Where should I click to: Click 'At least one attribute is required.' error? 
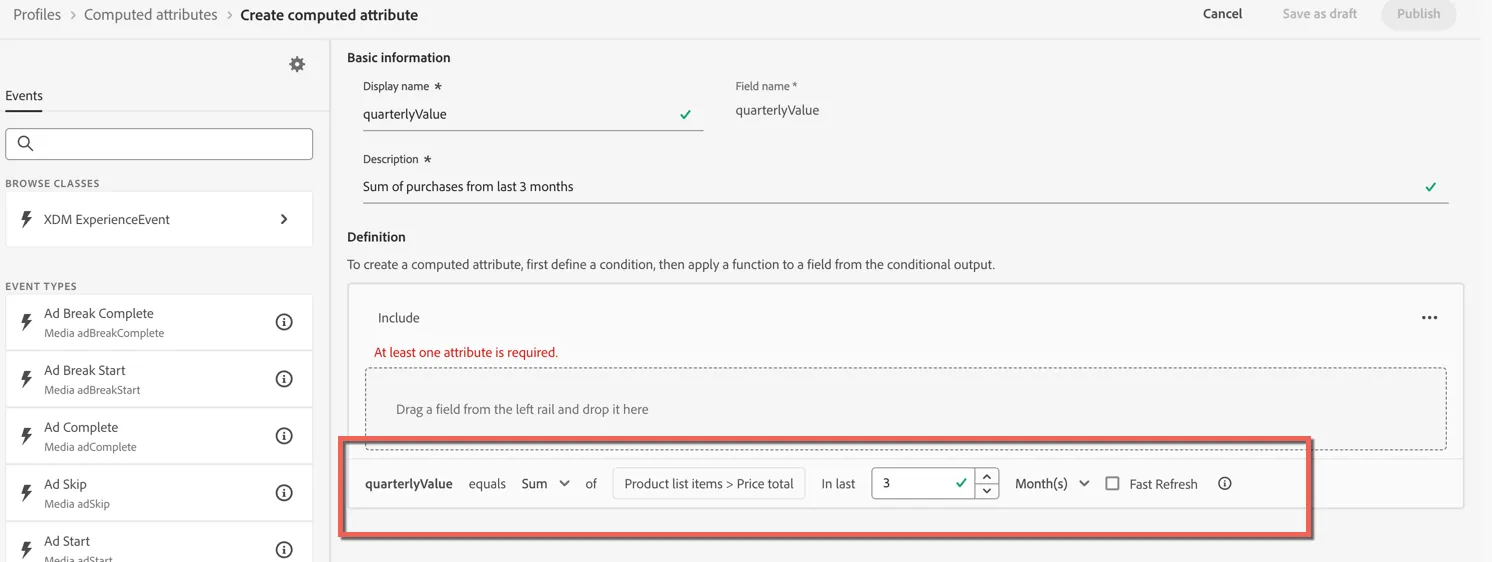[466, 352]
